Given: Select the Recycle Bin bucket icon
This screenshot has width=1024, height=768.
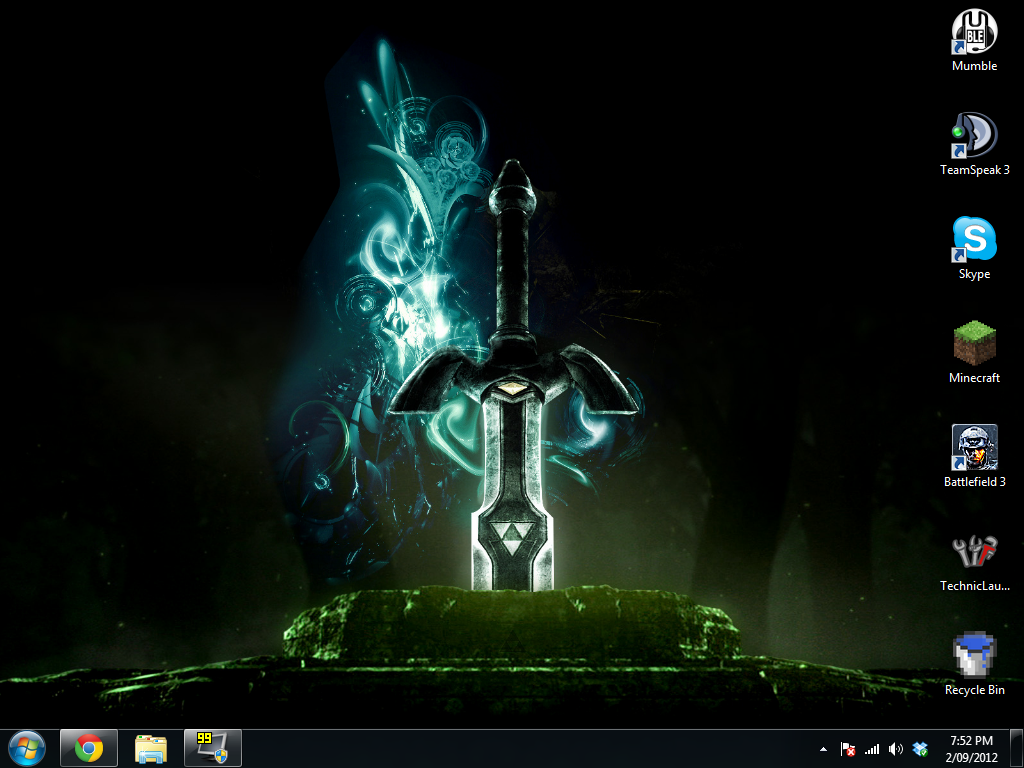Looking at the screenshot, I should click(974, 654).
